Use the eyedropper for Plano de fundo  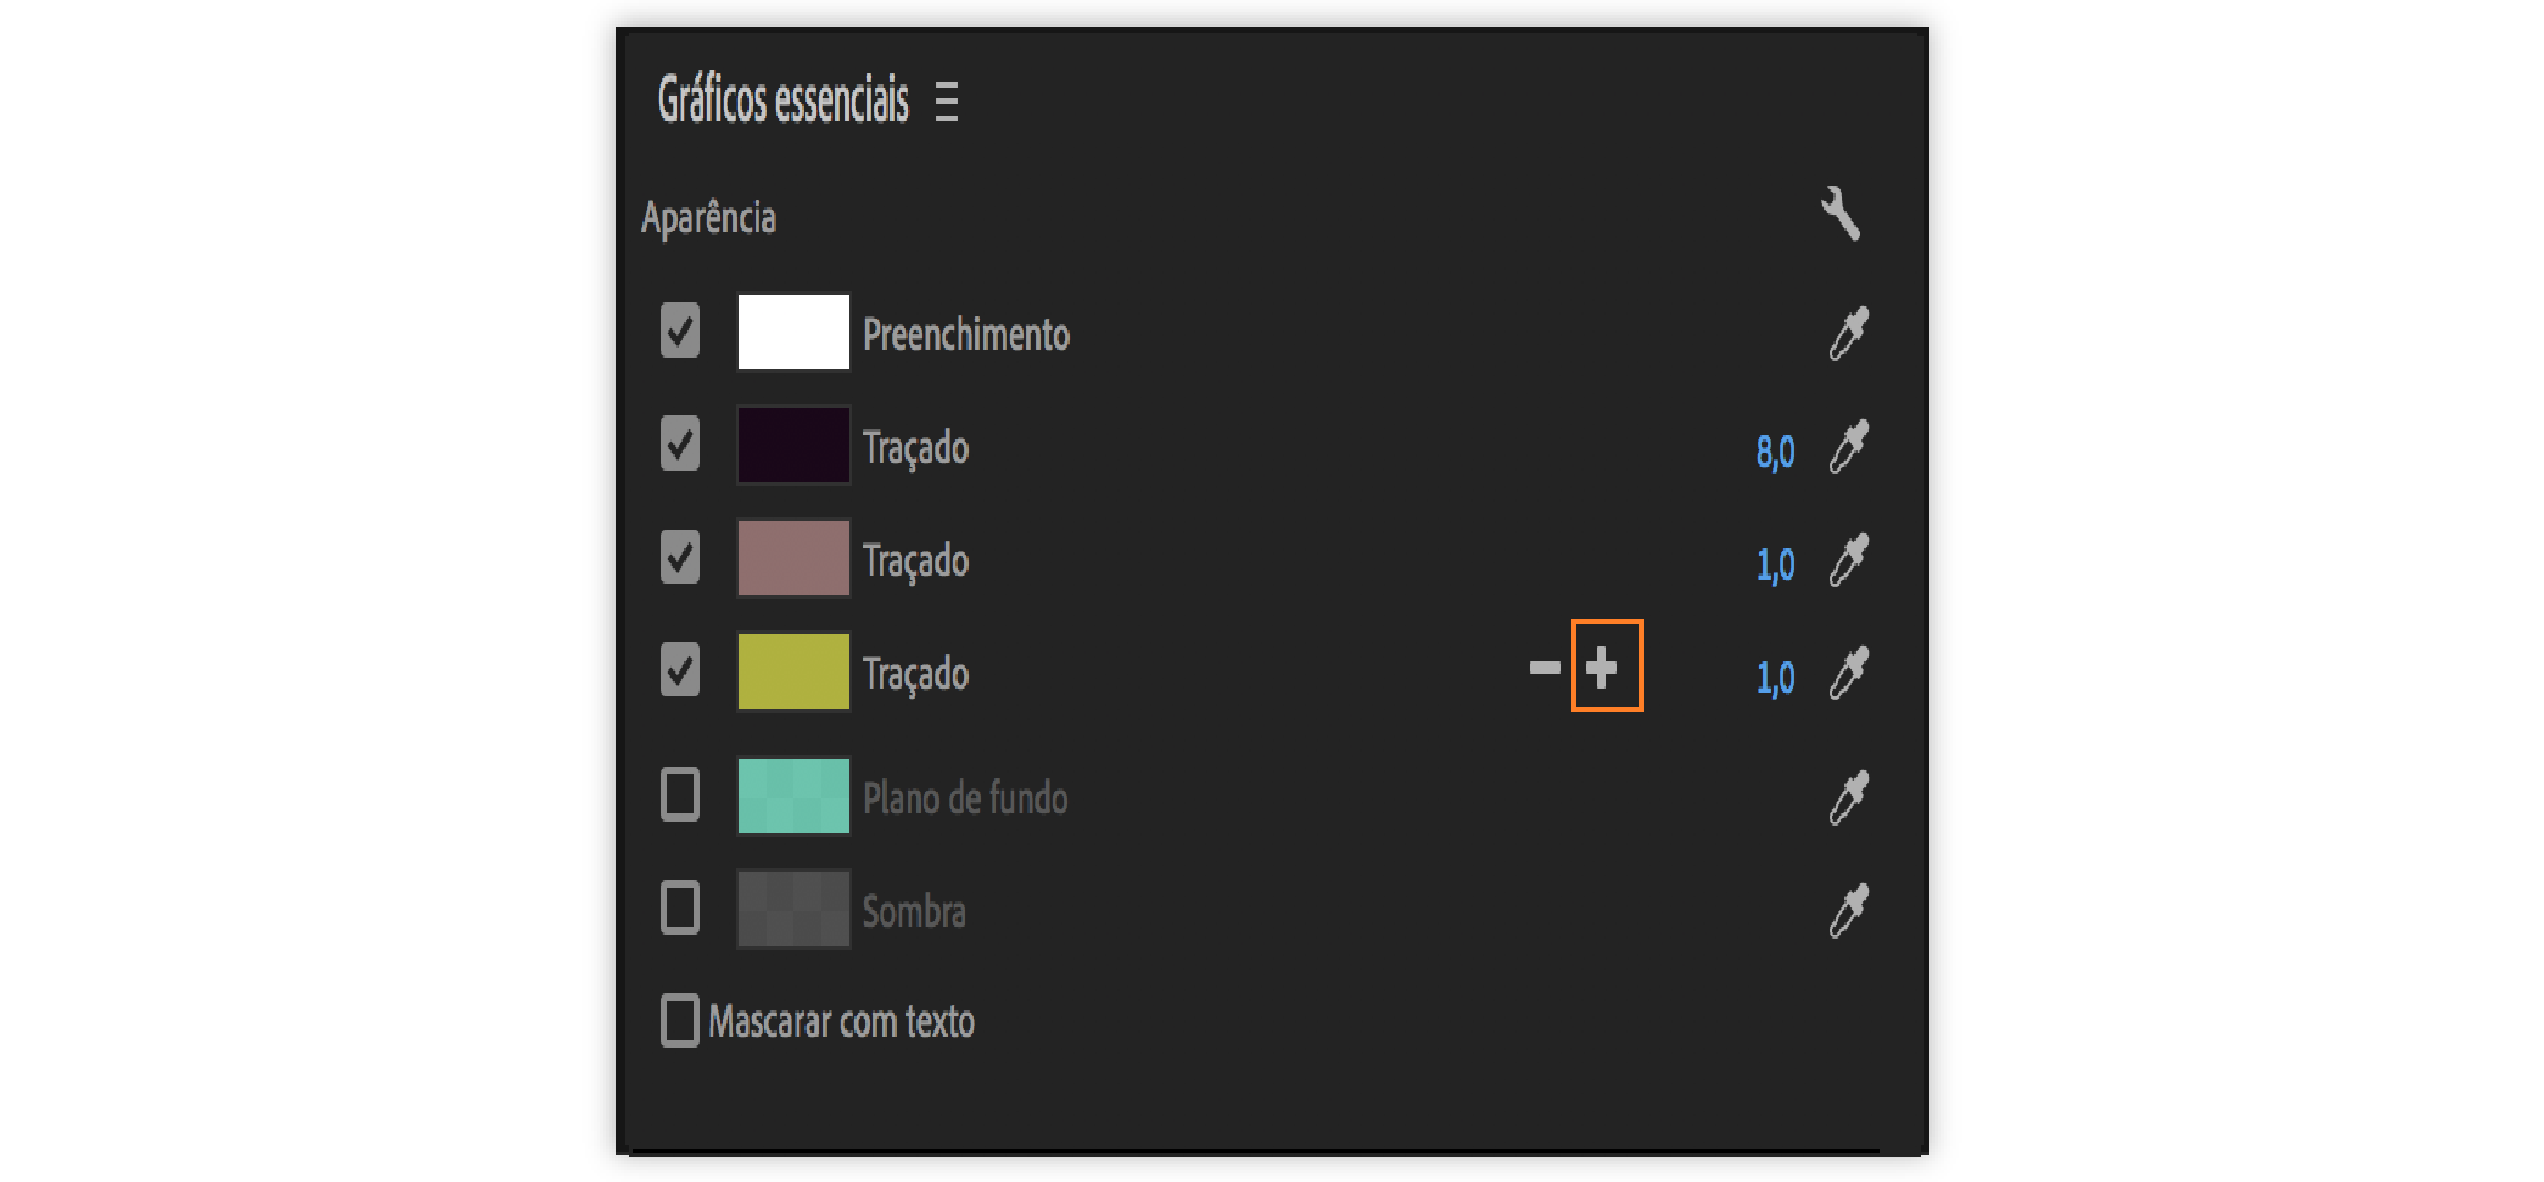click(1848, 797)
